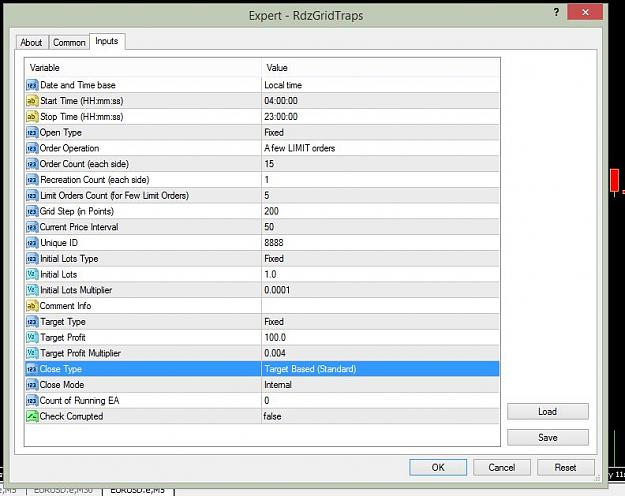
Task: Edit Initial Lots Multiplier value 0.0001
Action: coord(380,290)
